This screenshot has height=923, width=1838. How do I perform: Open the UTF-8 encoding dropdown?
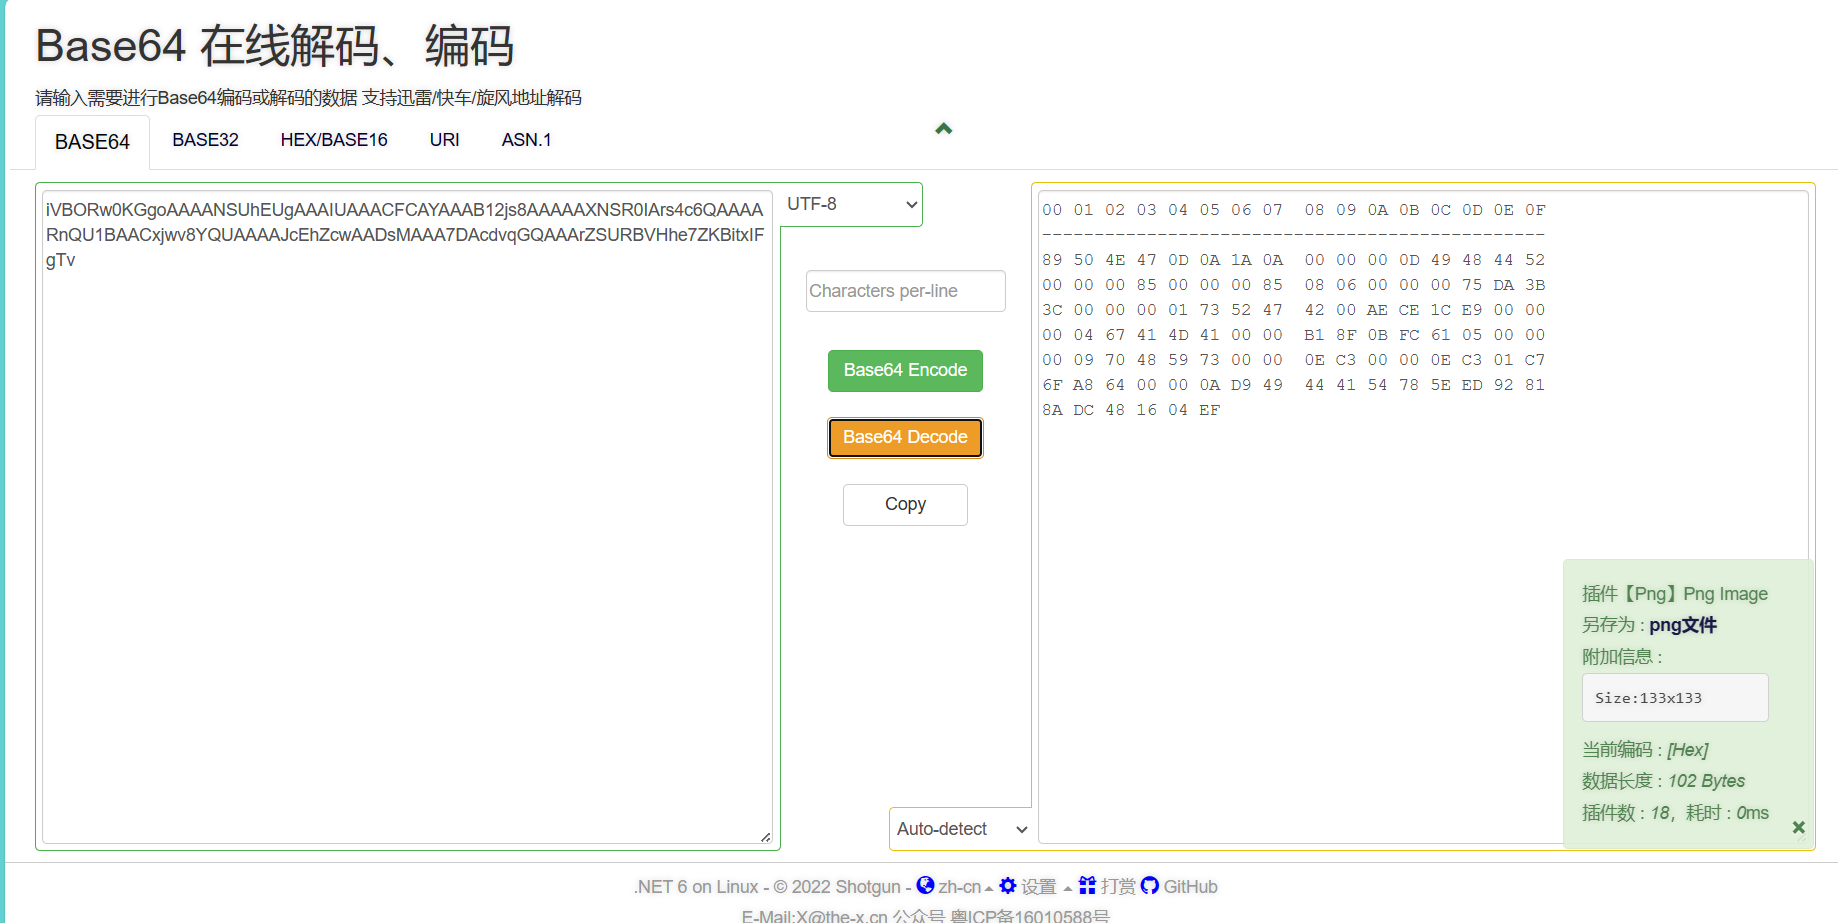(x=851, y=204)
